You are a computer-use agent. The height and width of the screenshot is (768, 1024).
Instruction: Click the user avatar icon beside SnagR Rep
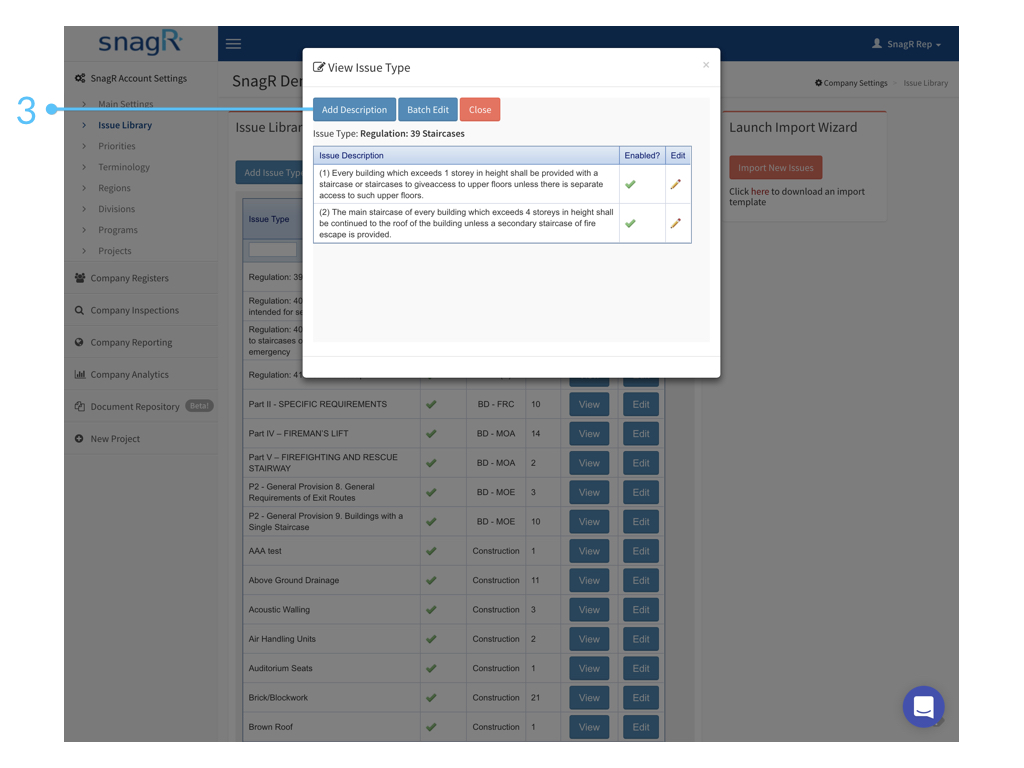click(x=876, y=43)
